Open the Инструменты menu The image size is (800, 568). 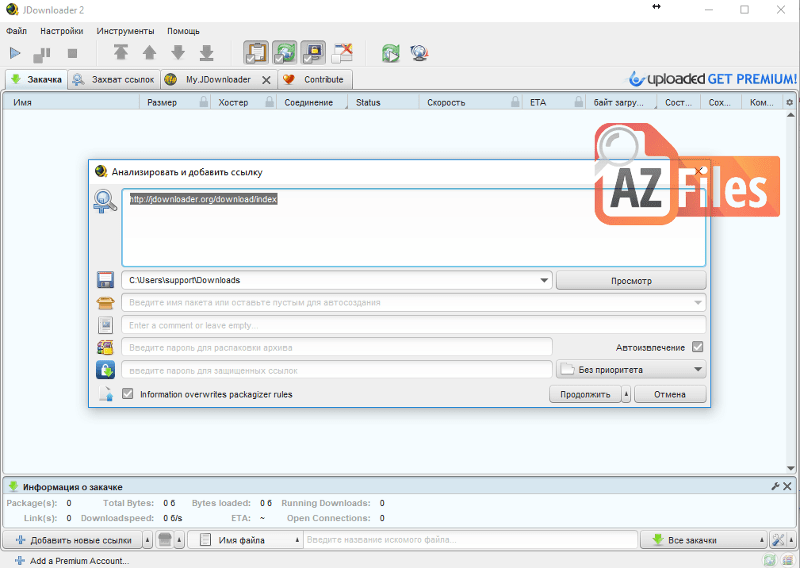[x=126, y=31]
